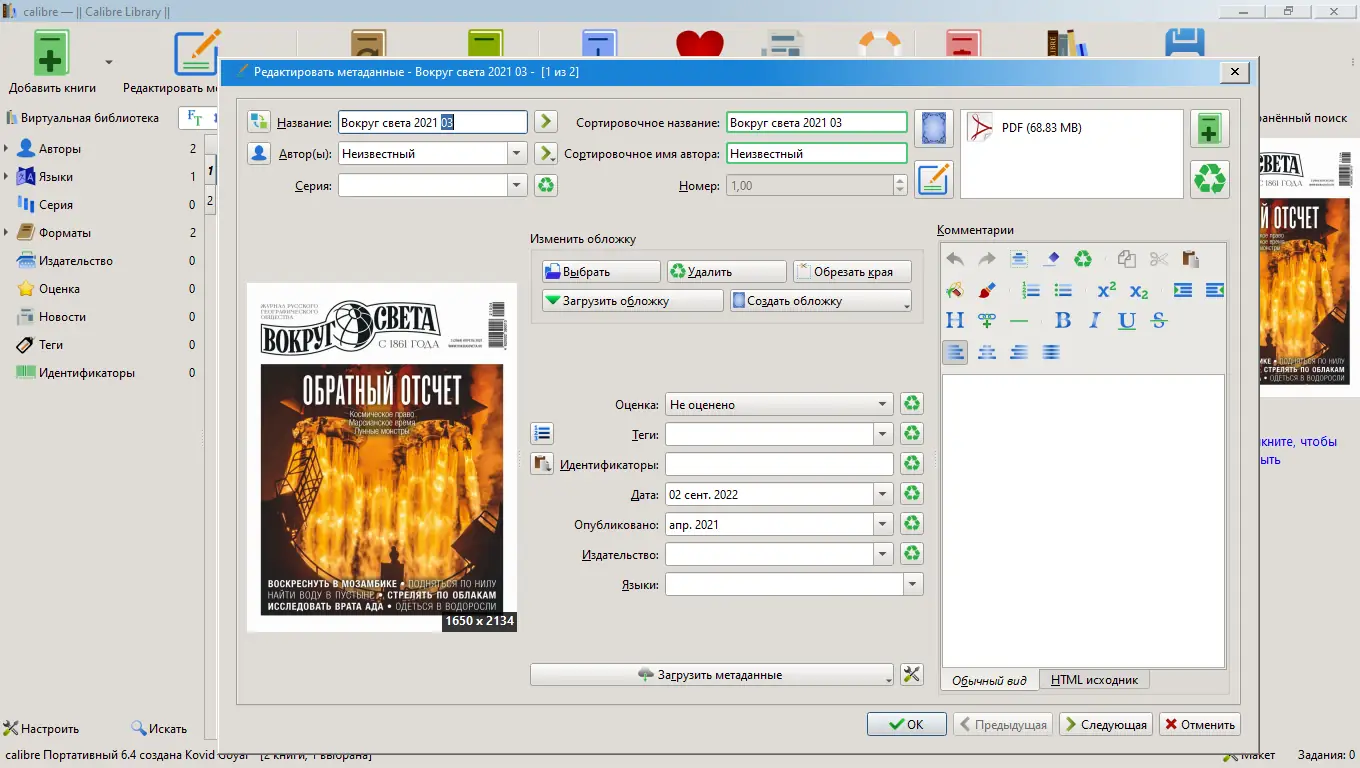Screen dimensions: 1360x768
Task: Decrease indentation in comments
Action: click(x=1214, y=290)
